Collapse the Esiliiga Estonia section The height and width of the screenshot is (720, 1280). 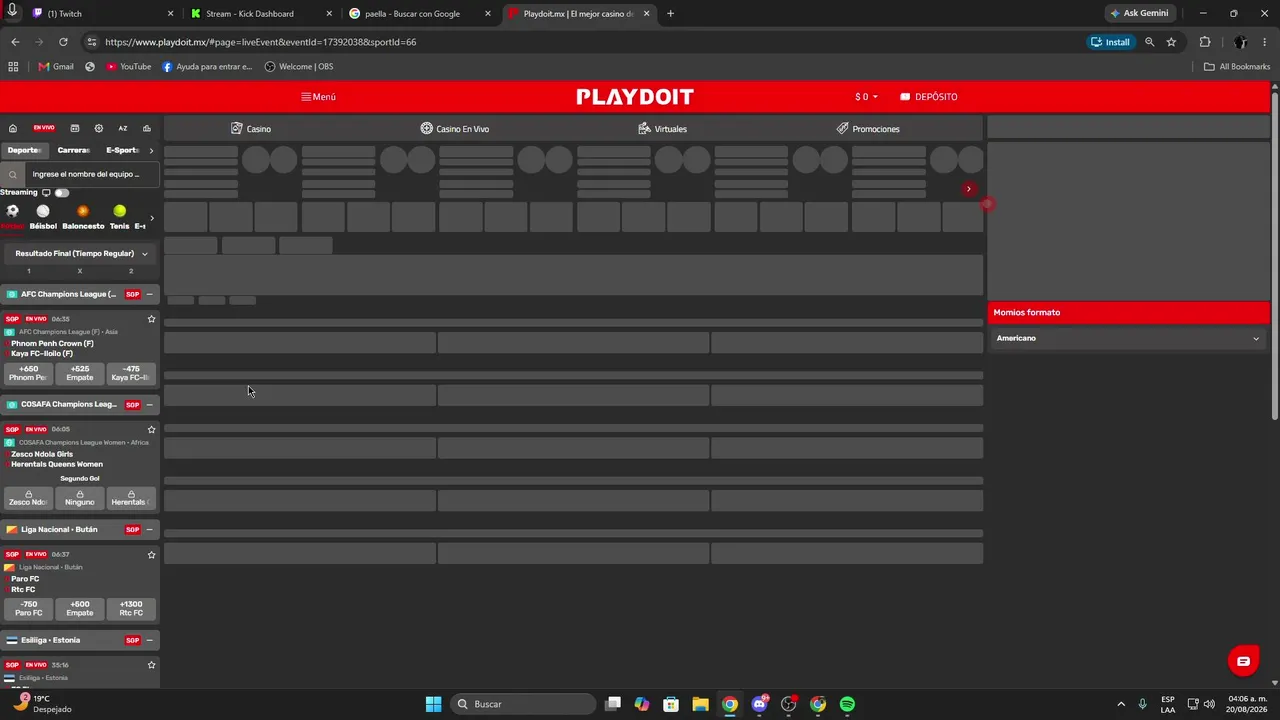coord(150,640)
